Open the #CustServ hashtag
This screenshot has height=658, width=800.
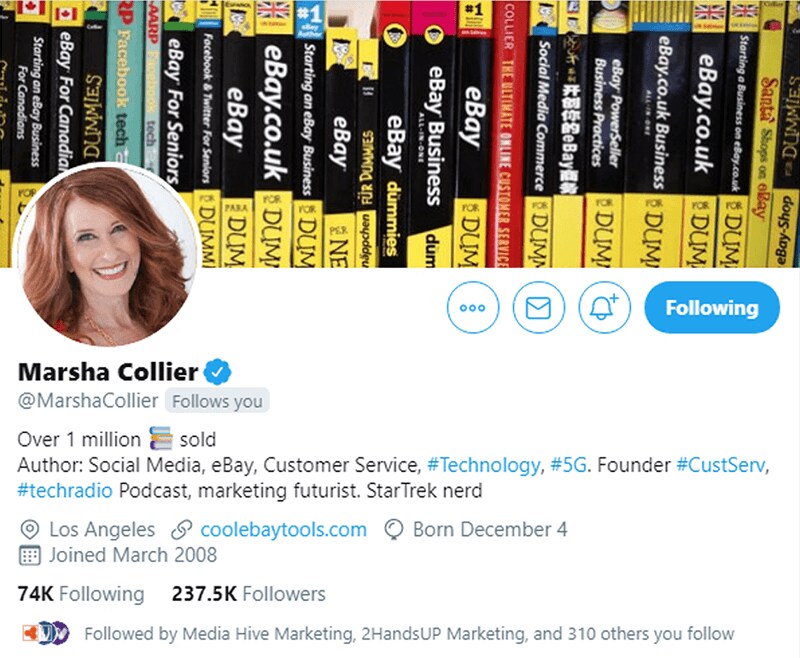[720, 465]
